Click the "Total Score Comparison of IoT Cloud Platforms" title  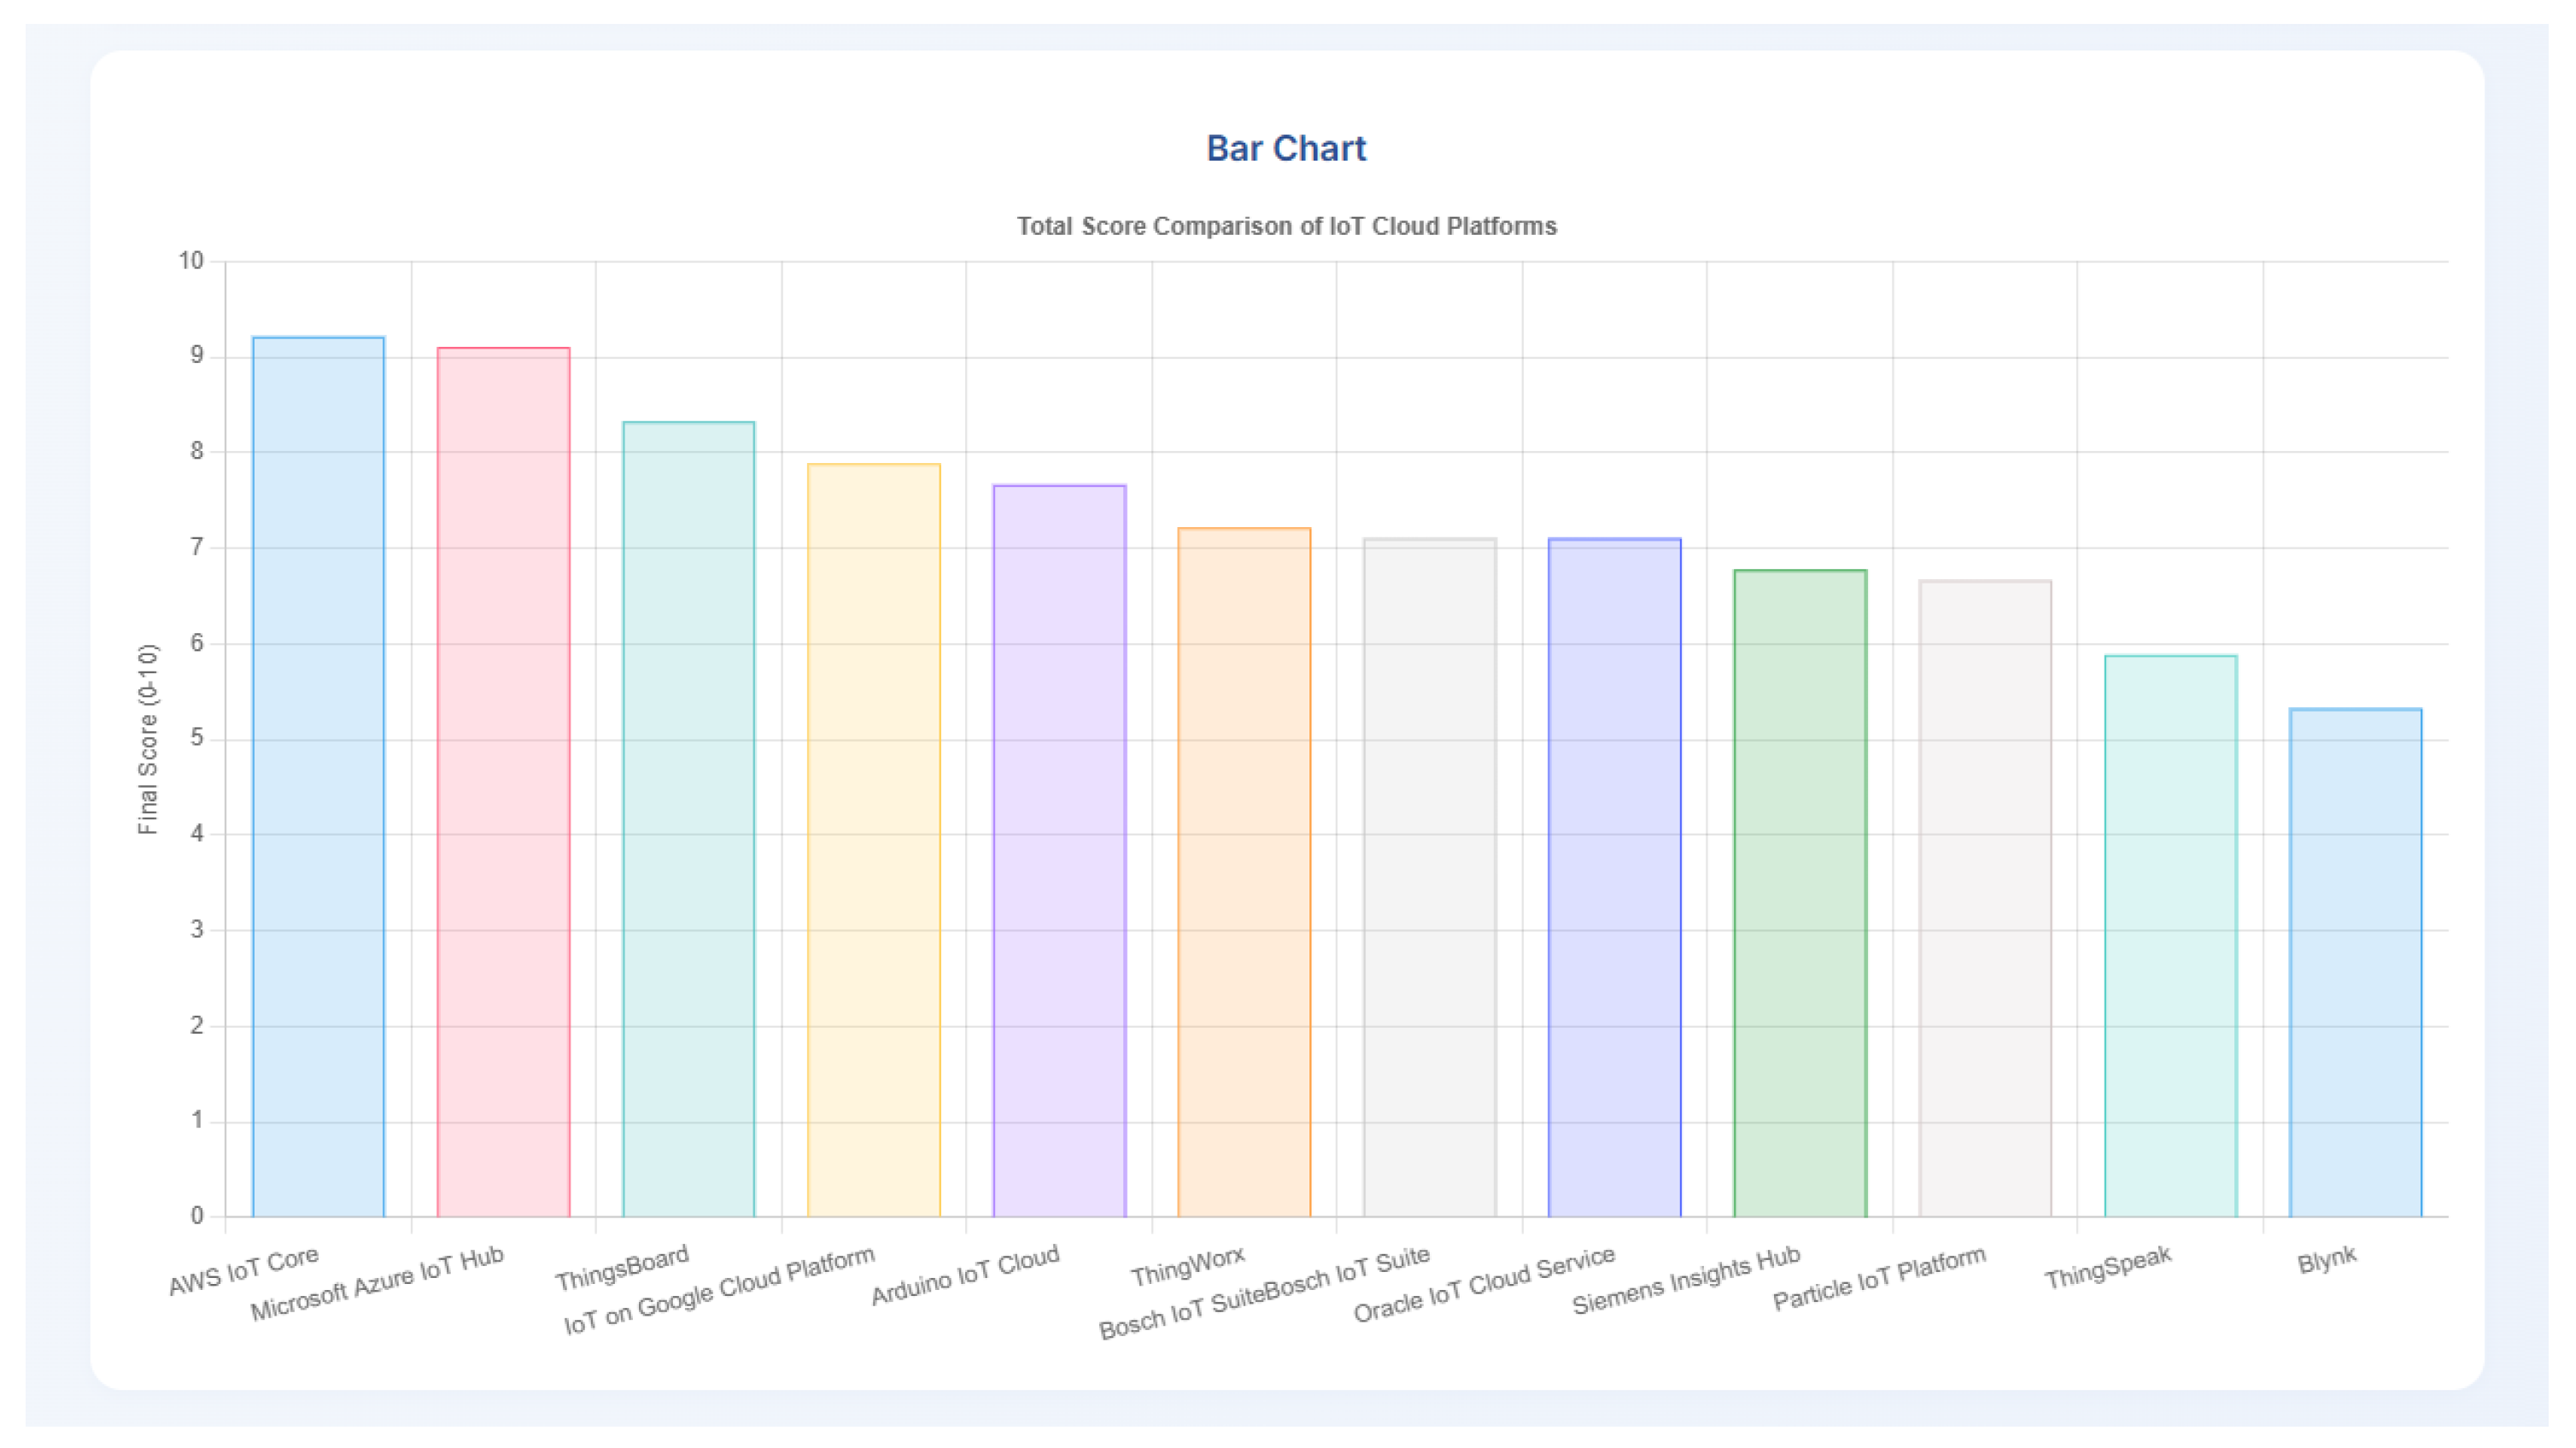tap(1287, 226)
